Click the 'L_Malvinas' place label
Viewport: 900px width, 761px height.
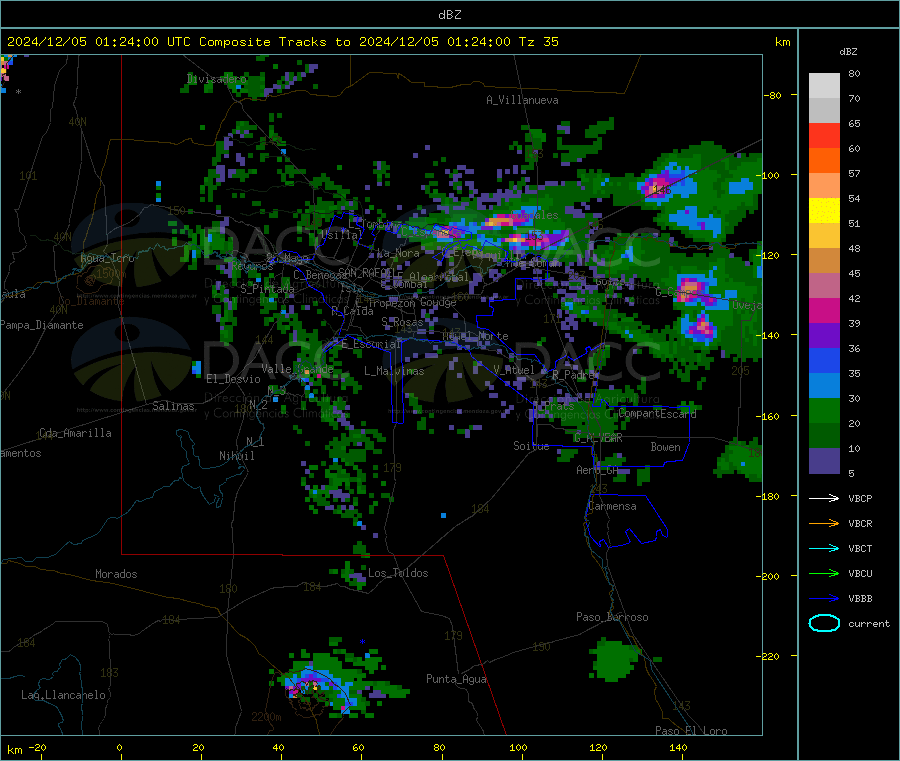pos(394,371)
